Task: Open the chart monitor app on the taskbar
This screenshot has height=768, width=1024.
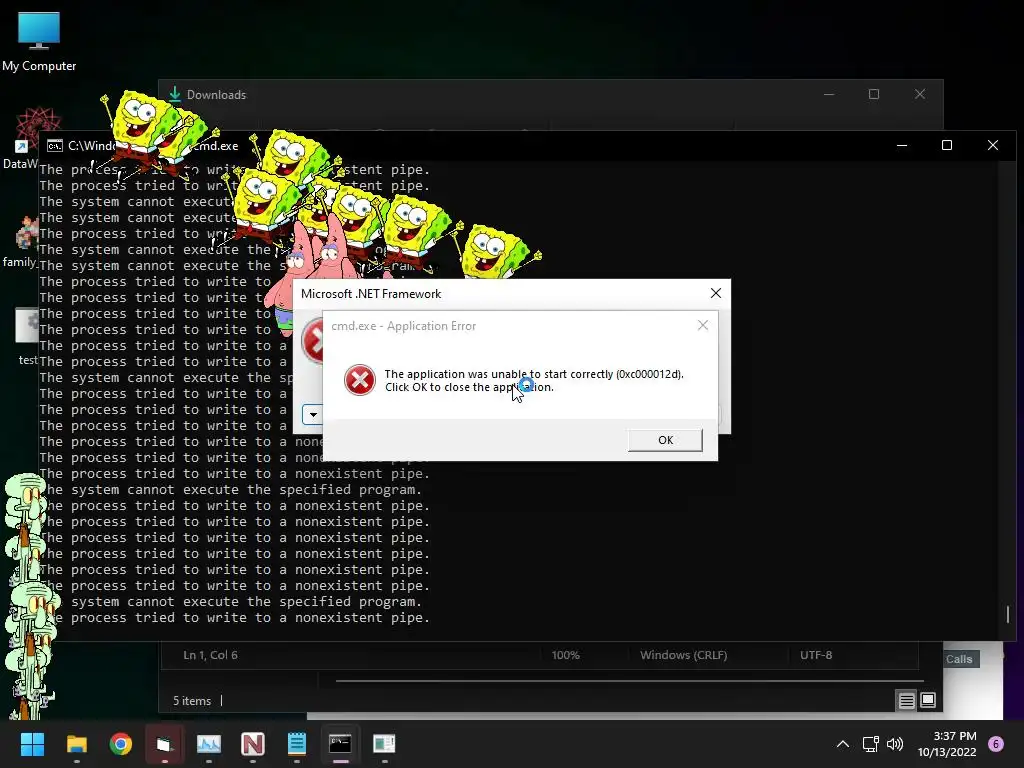Action: coord(208,744)
